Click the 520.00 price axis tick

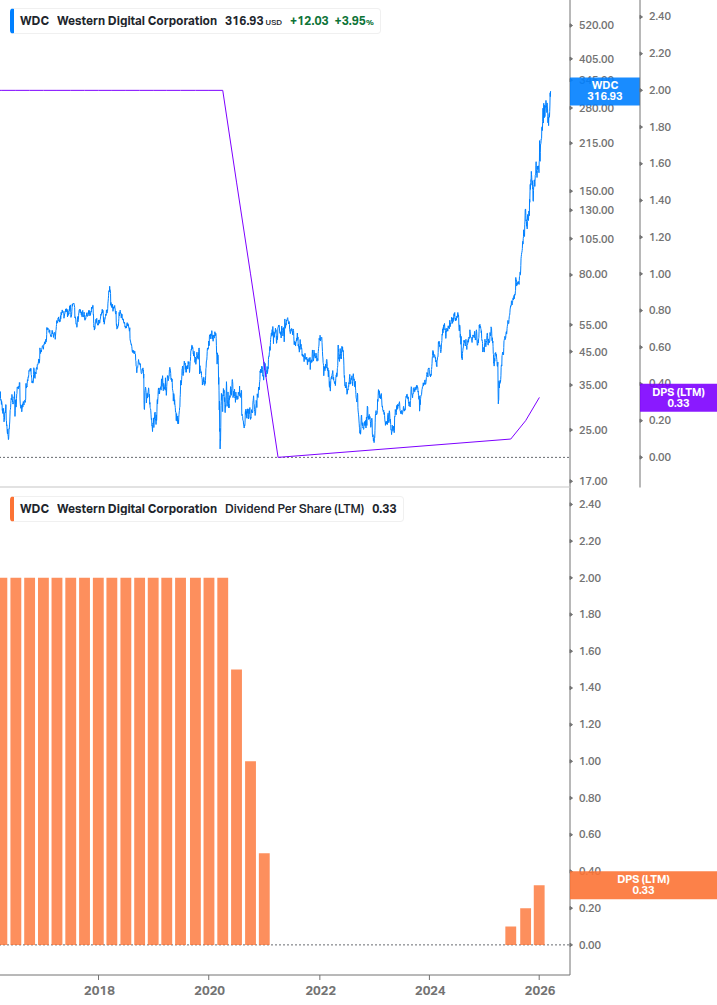pos(597,26)
